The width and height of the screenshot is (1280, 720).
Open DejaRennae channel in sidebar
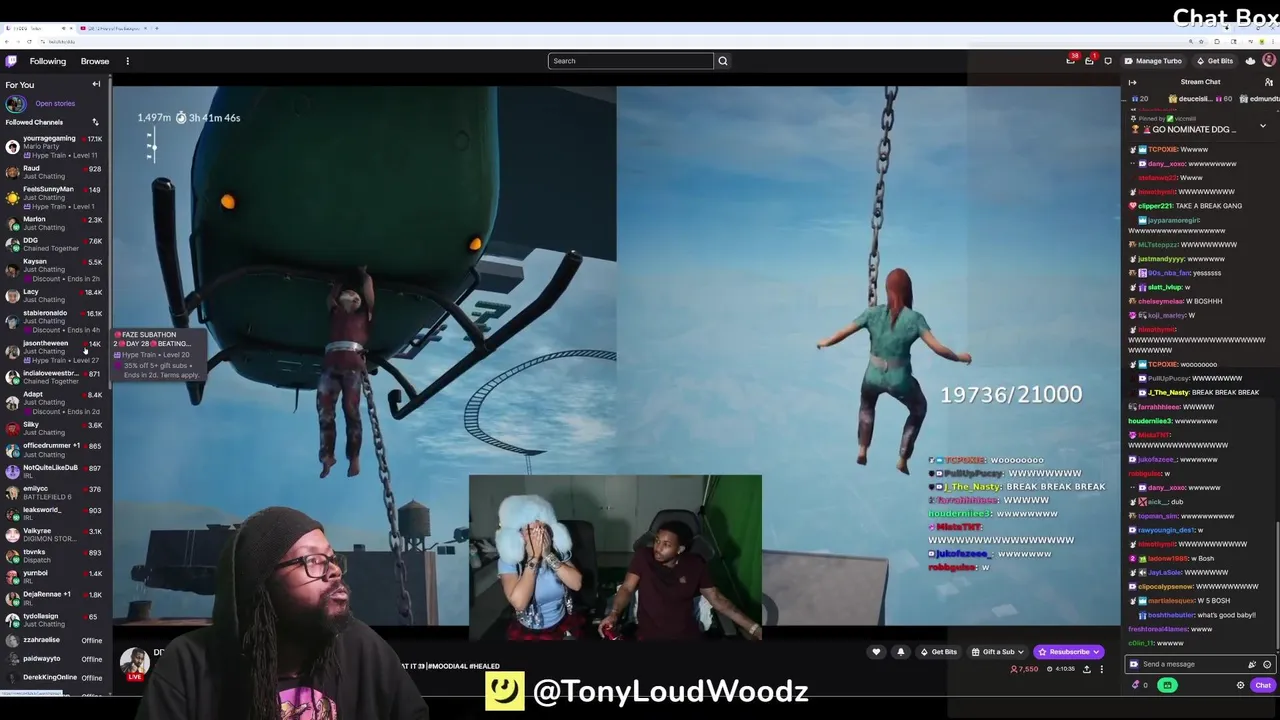(53, 598)
